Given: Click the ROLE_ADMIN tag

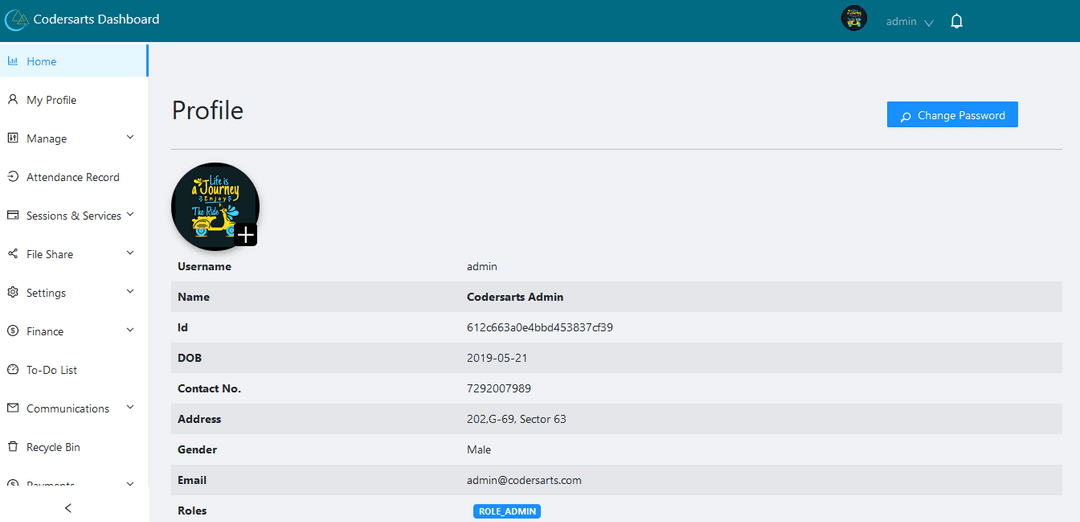Looking at the screenshot, I should pos(507,511).
